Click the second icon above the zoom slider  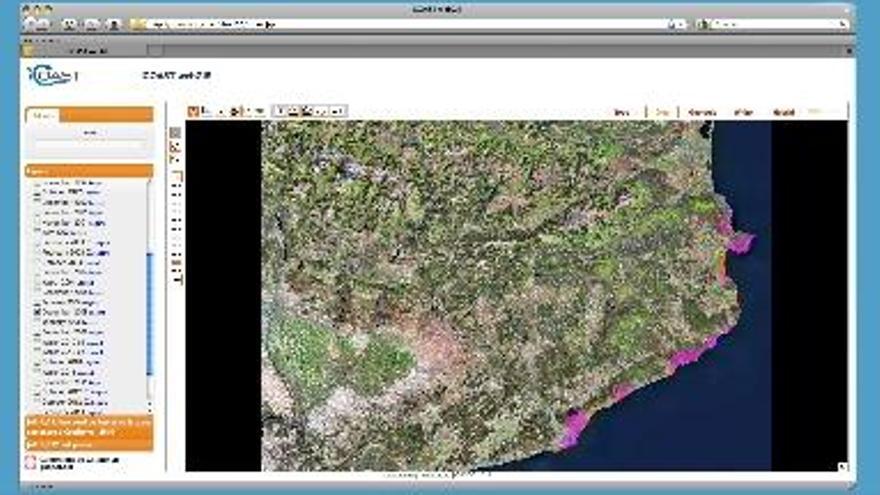(x=175, y=146)
